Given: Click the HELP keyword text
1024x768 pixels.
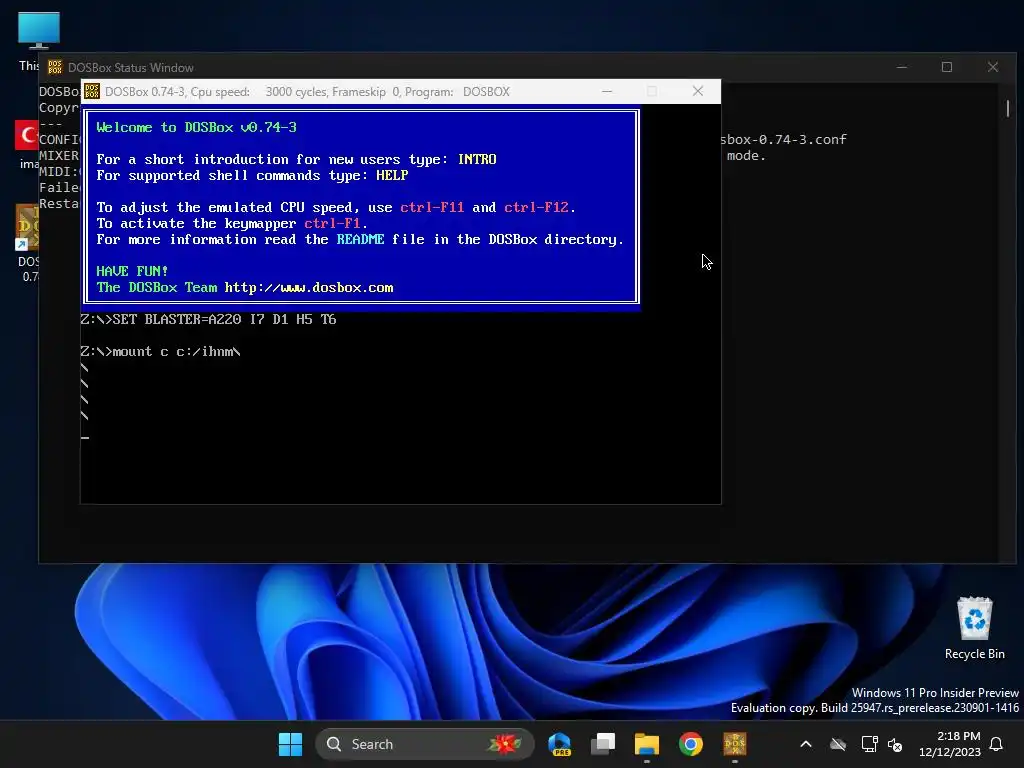Looking at the screenshot, I should pos(392,176).
